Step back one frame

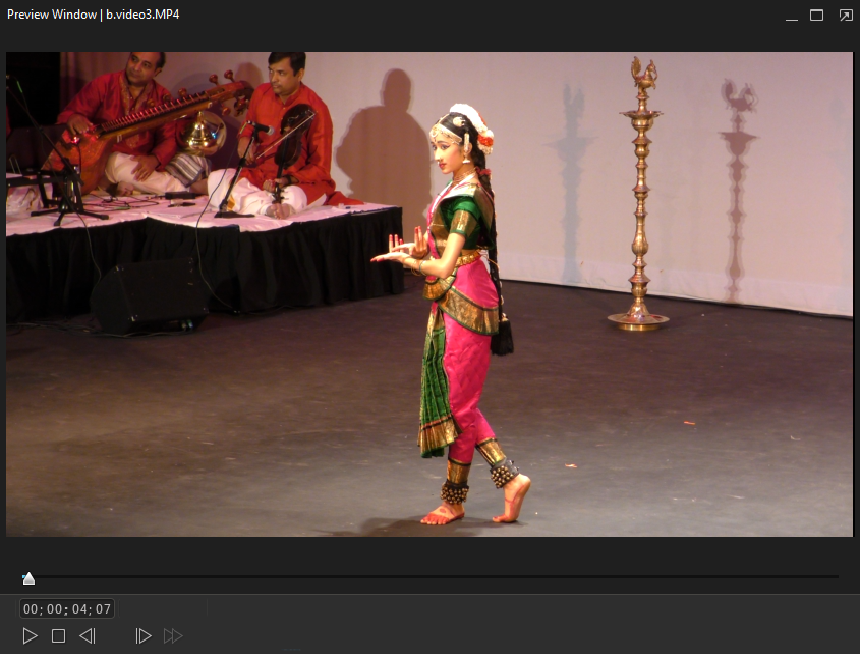click(x=88, y=636)
